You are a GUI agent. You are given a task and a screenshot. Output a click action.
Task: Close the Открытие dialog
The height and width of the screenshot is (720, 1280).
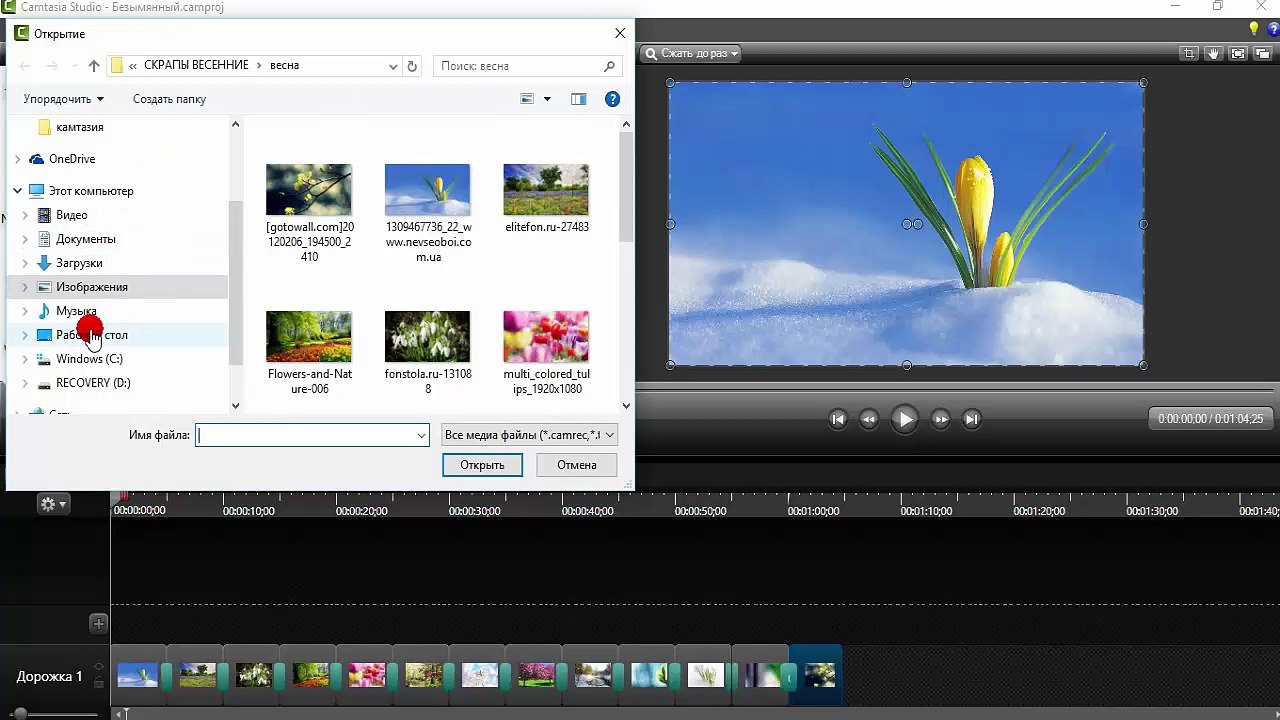point(620,33)
